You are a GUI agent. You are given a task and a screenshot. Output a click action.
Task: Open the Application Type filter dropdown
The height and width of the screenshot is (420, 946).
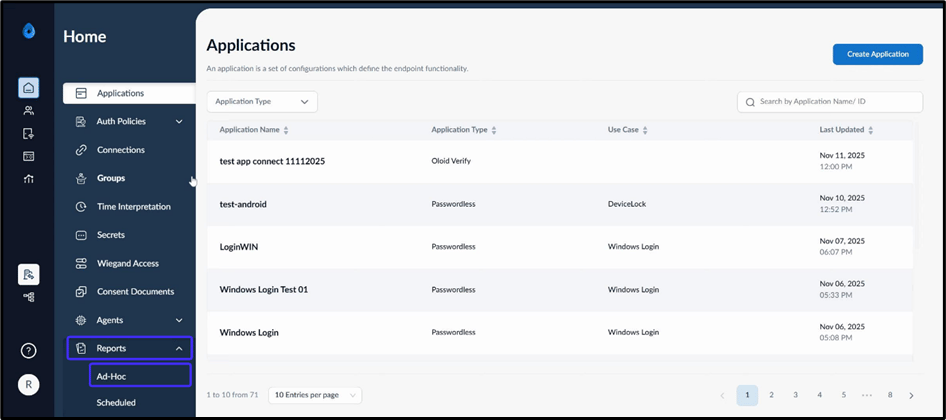(262, 101)
